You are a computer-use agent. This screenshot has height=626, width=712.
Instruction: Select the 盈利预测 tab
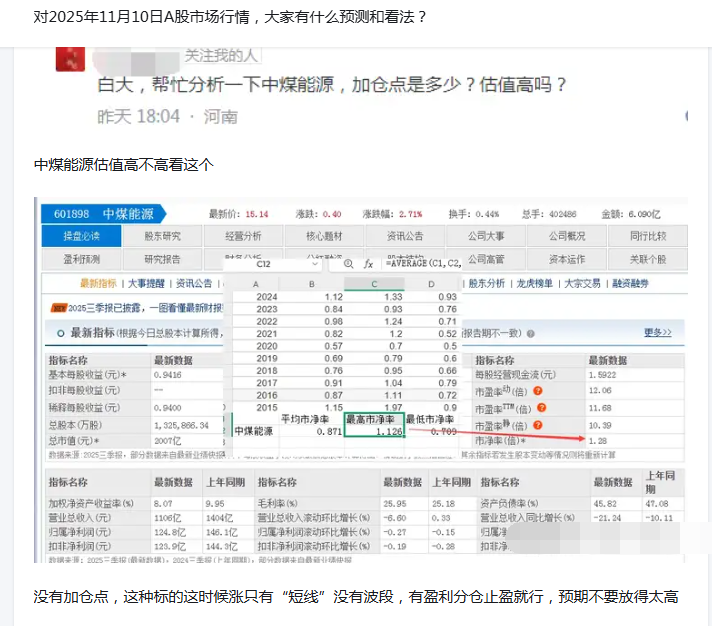(x=81, y=259)
